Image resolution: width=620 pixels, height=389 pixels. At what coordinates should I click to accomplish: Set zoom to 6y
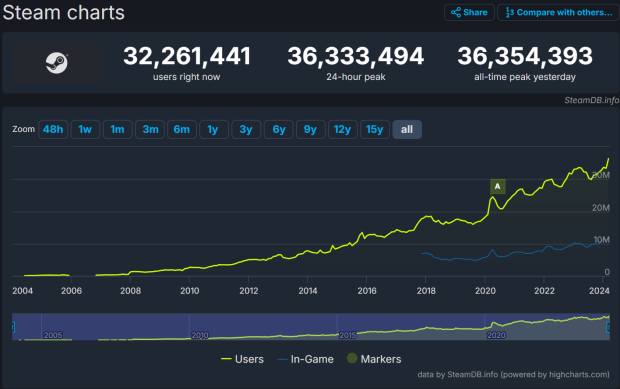pyautogui.click(x=279, y=129)
